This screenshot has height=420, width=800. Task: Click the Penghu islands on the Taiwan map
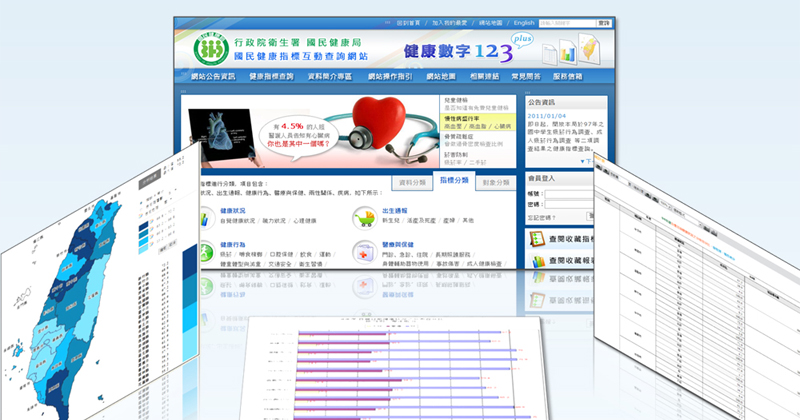(17, 349)
